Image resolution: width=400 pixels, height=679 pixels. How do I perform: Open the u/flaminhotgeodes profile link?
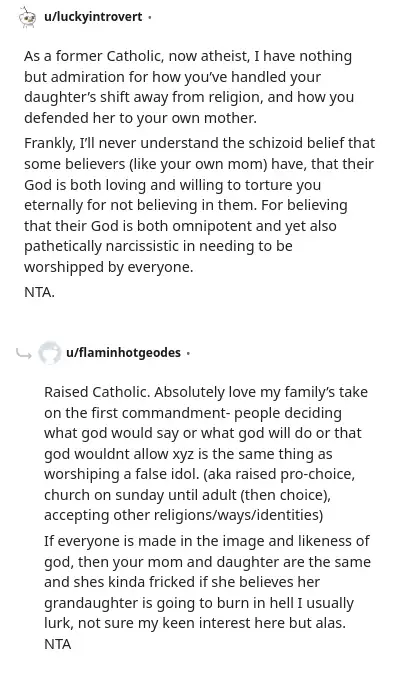(123, 352)
